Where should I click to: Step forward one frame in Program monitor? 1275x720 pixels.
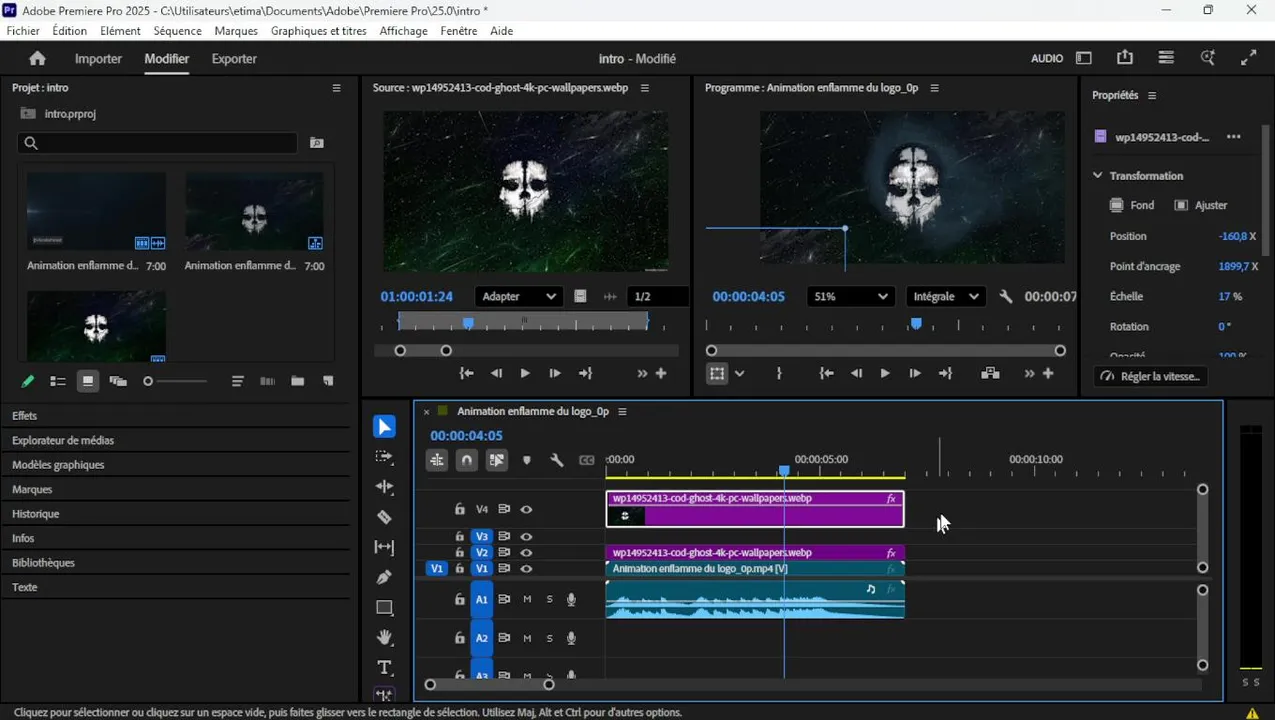tap(915, 373)
